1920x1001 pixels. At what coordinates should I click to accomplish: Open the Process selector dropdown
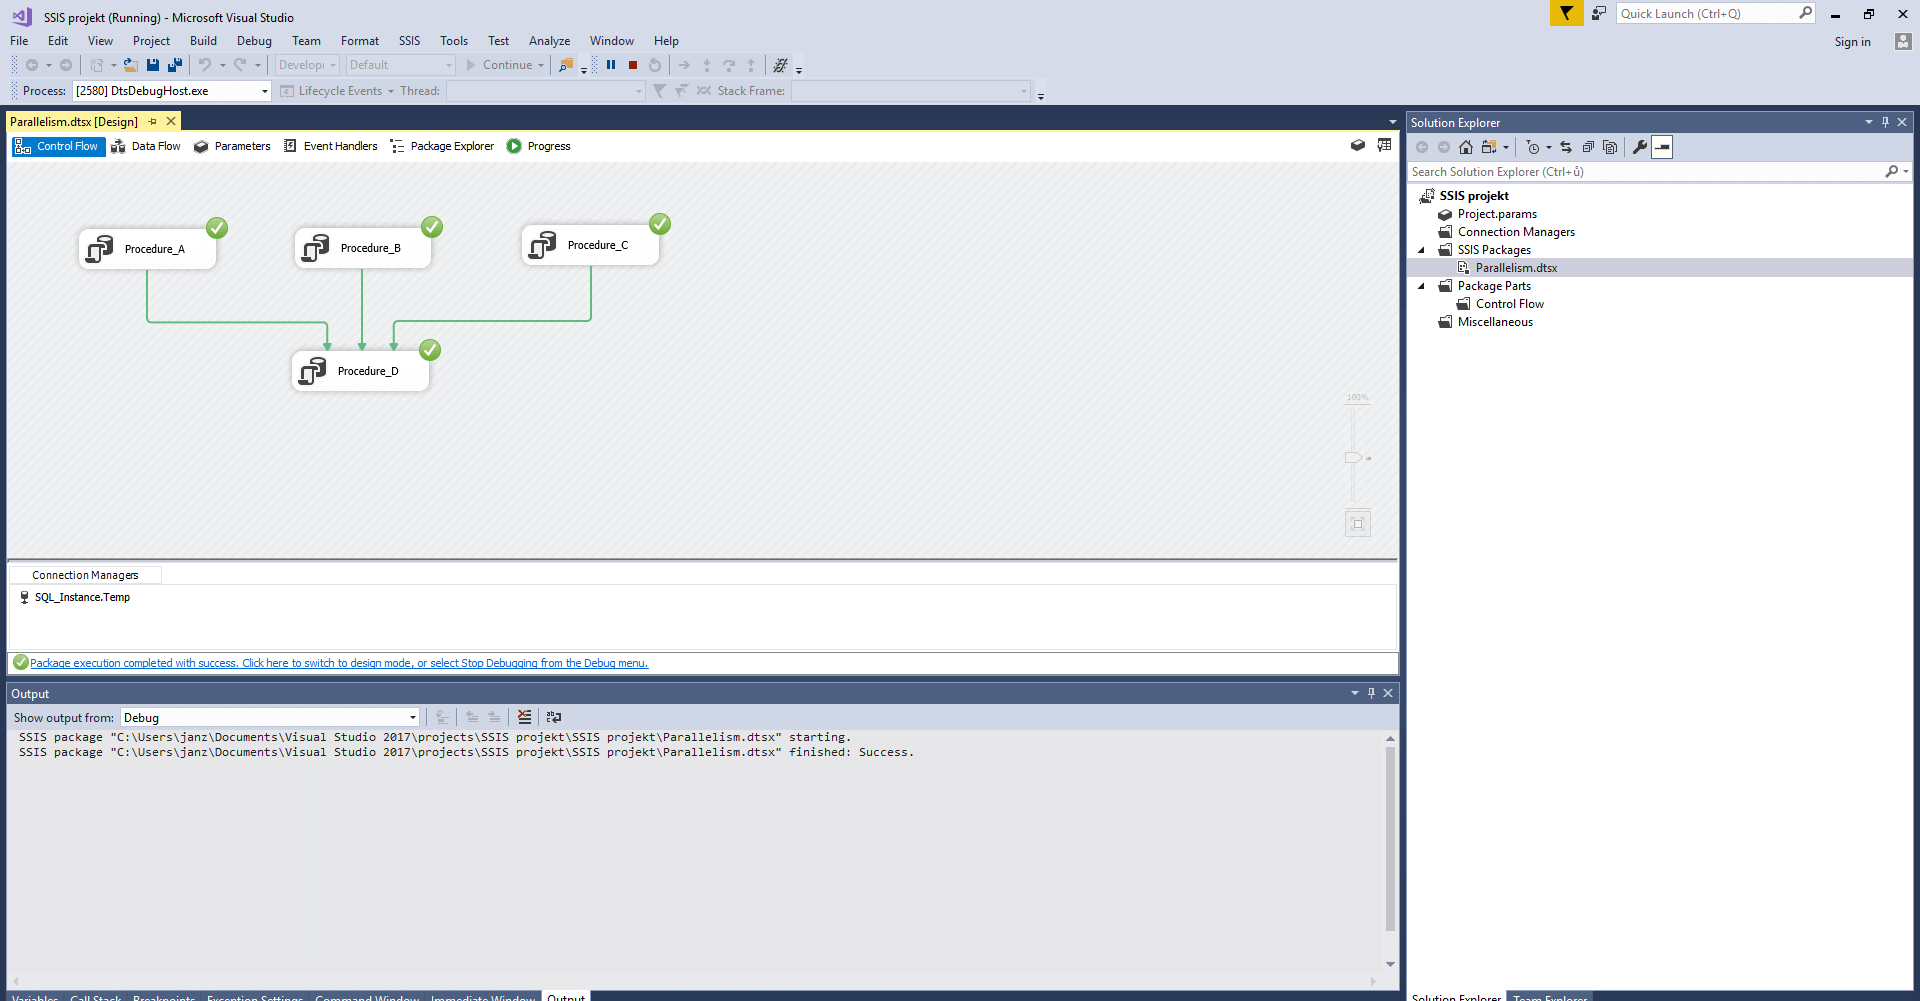264,91
